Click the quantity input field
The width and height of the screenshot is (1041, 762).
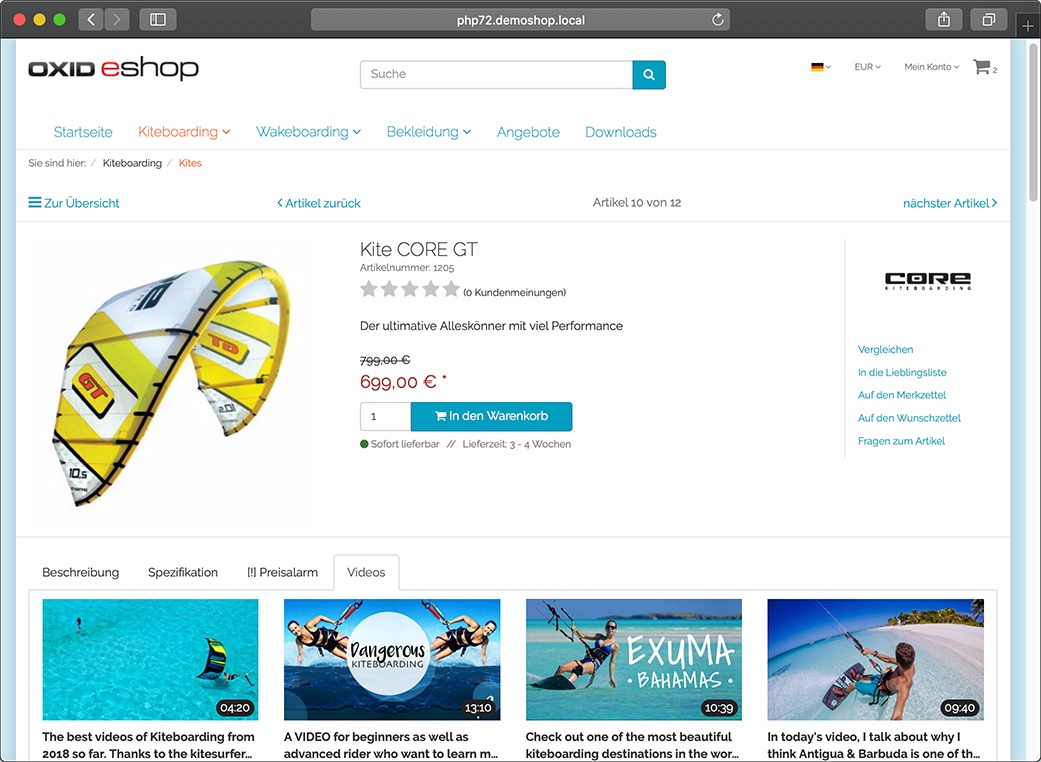(385, 416)
